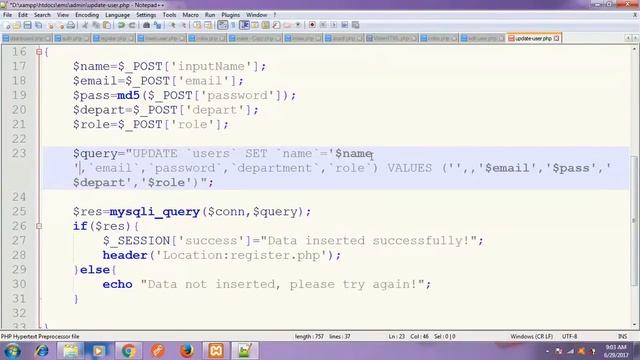Click 'PHP Hypertext Preprocessor file' status text
This screenshot has width=640, height=360.
(40, 337)
